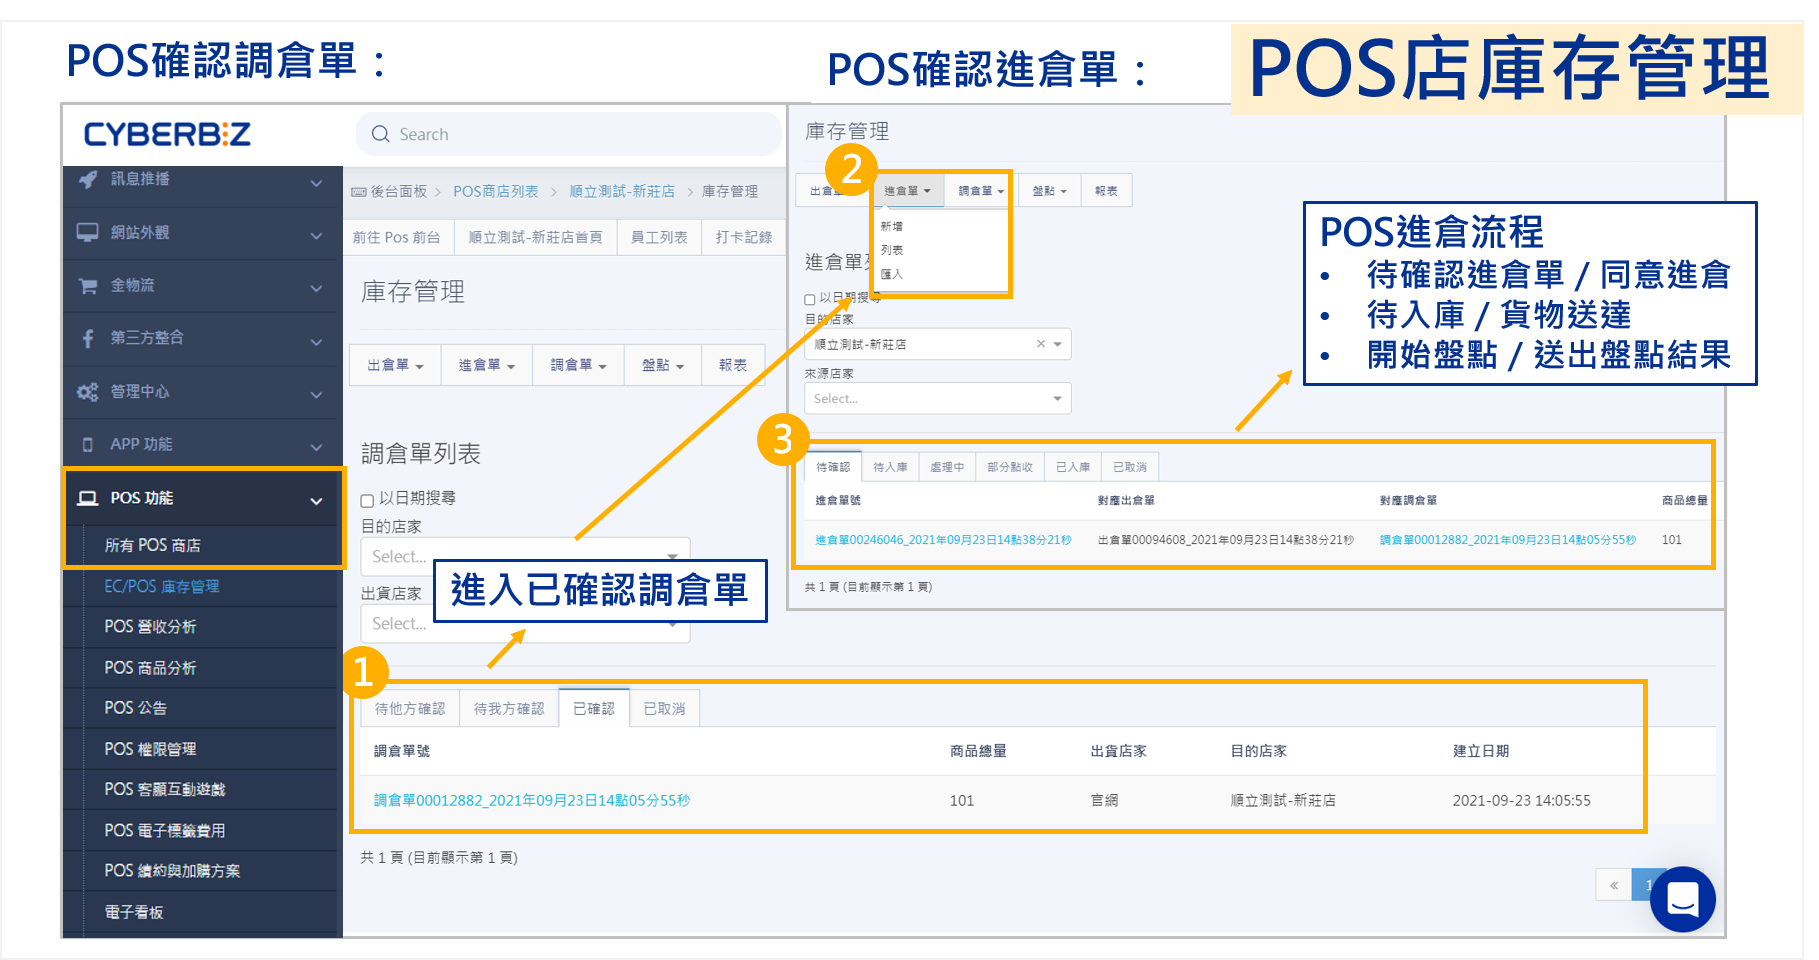Image resolution: width=1819 pixels, height=960 pixels.
Task: Switch to the 已入庫 tab
Action: click(1073, 467)
